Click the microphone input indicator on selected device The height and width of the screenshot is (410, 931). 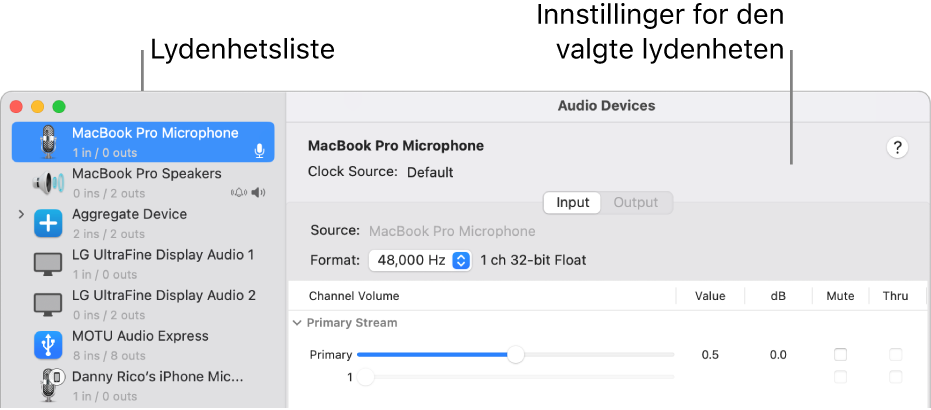pyautogui.click(x=259, y=152)
